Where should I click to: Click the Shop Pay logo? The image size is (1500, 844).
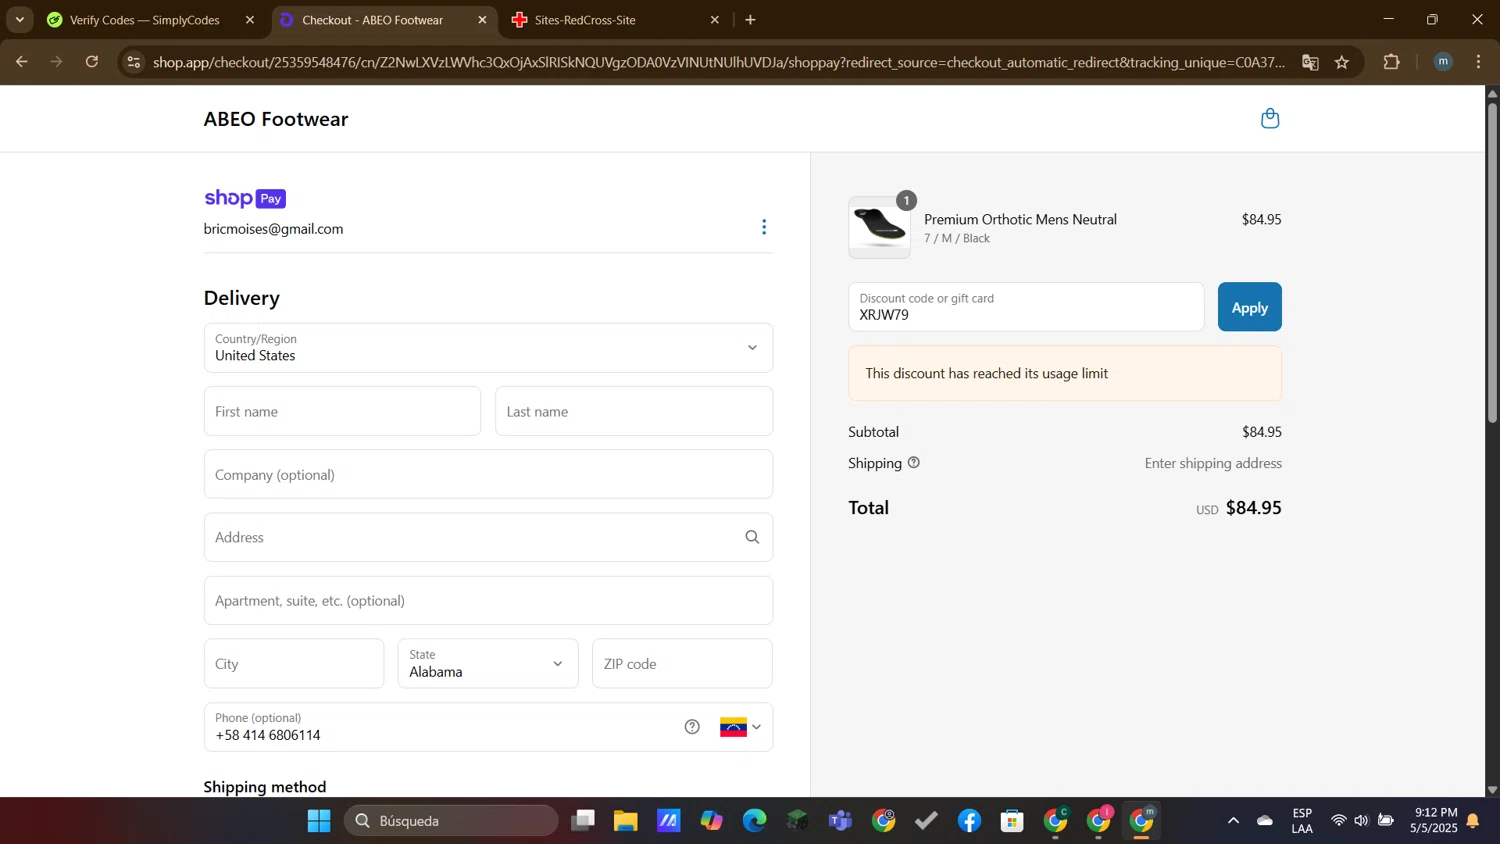245,198
